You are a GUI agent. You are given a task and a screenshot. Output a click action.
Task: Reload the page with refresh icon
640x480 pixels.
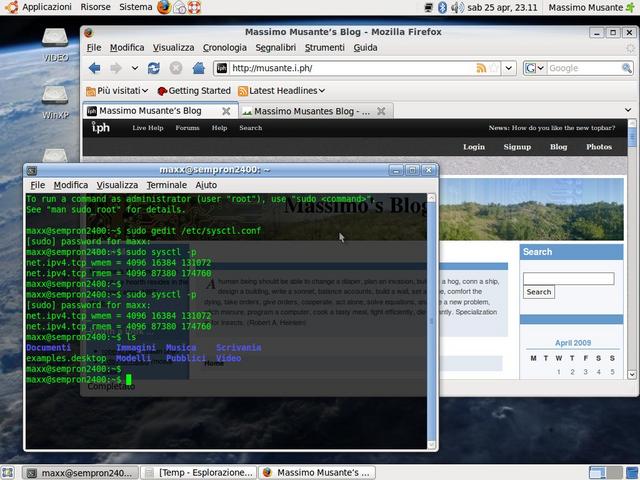(x=154, y=68)
